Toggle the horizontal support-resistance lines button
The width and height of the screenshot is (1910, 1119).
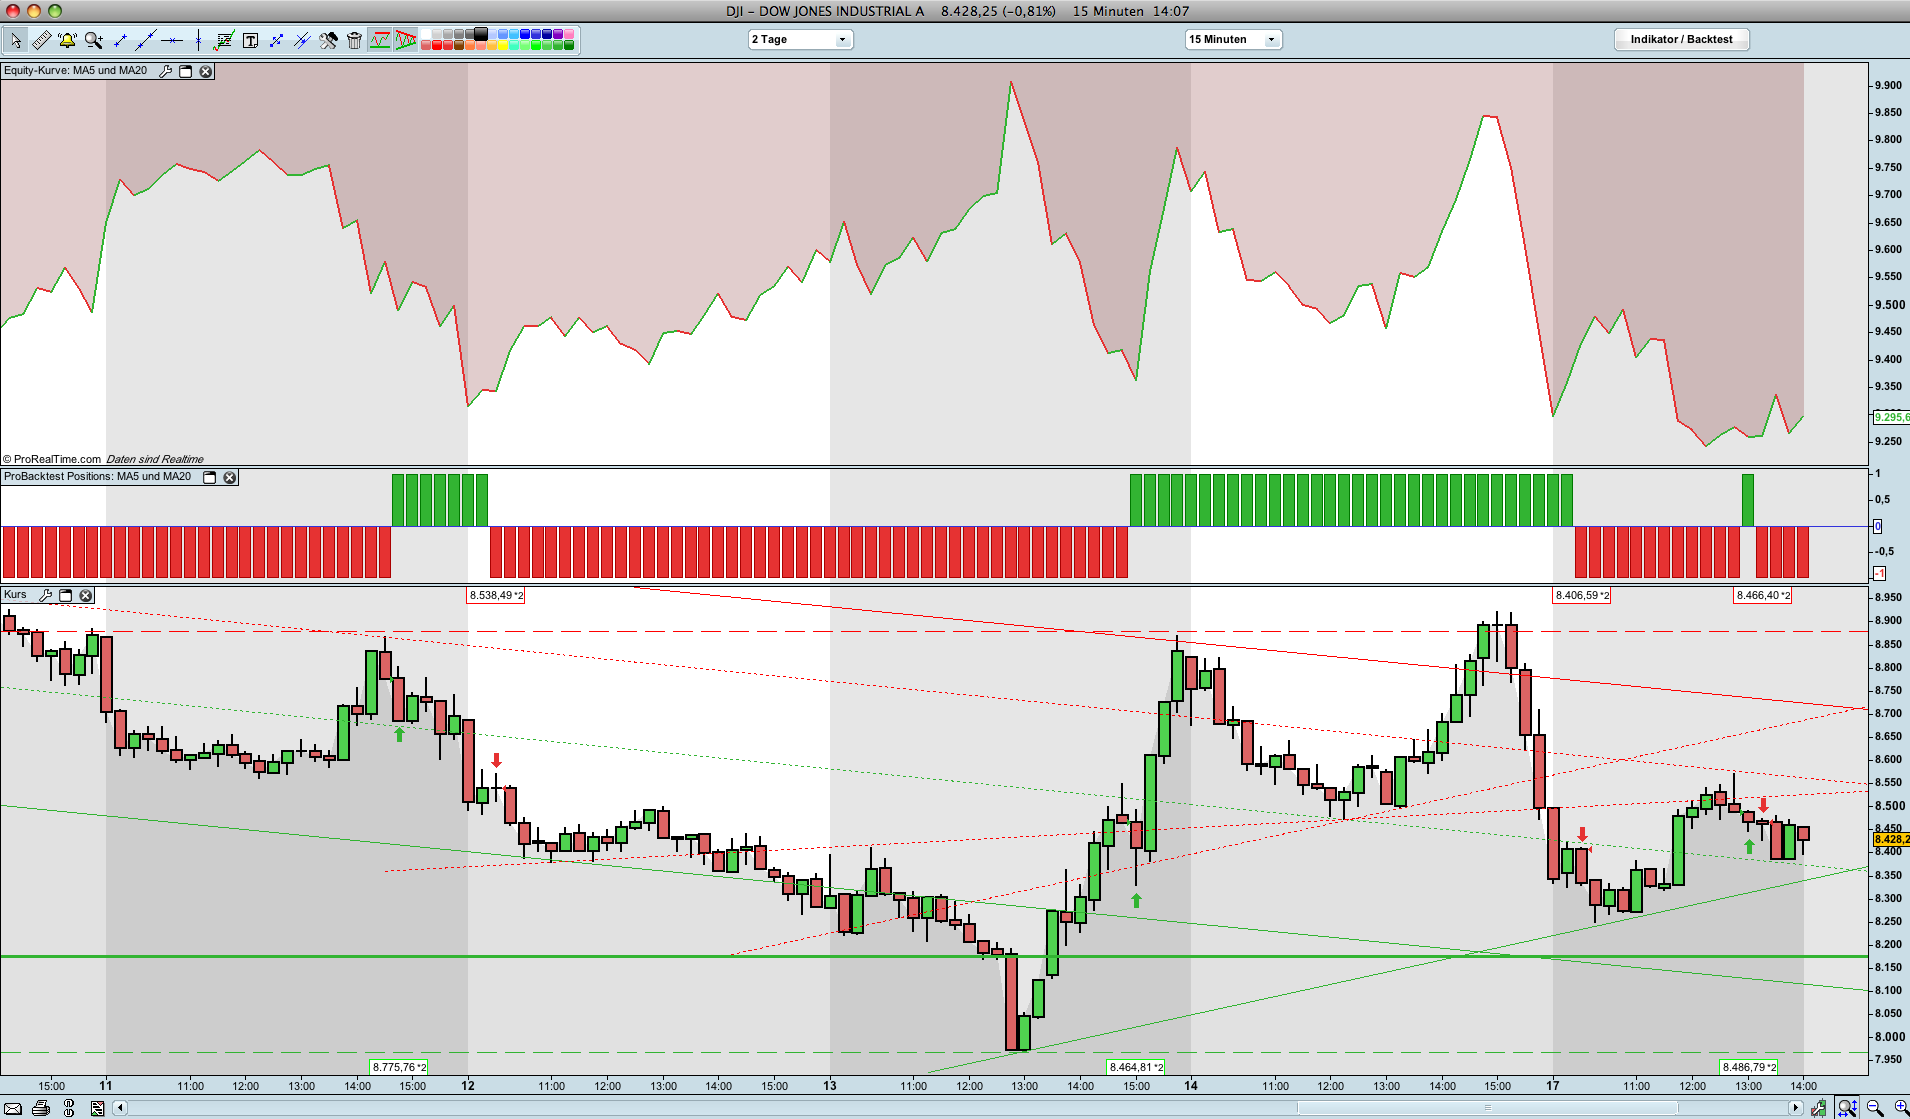pos(380,40)
